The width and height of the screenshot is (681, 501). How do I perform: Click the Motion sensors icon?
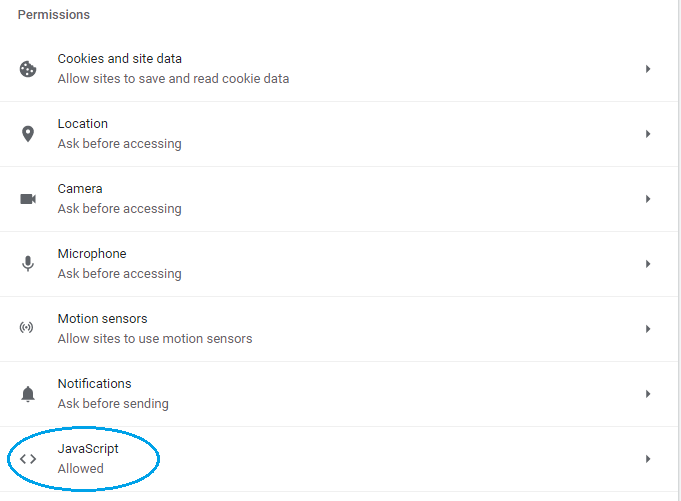pos(28,329)
